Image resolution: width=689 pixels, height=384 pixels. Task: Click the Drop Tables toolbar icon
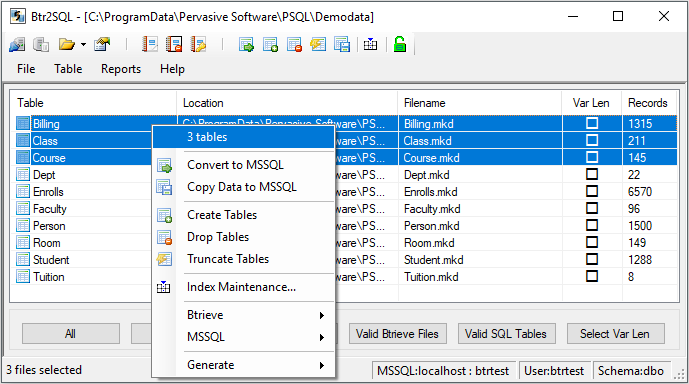point(294,44)
